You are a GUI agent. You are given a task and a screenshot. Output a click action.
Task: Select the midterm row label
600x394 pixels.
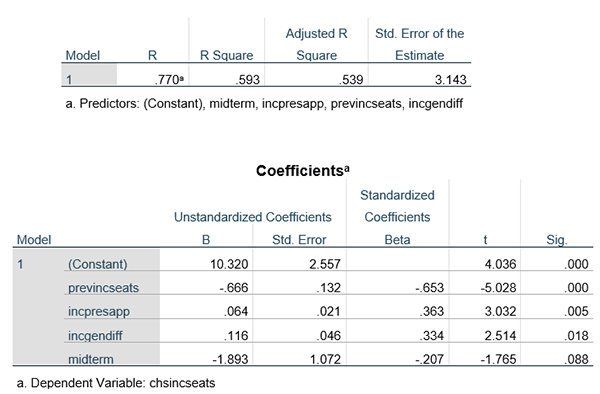91,360
